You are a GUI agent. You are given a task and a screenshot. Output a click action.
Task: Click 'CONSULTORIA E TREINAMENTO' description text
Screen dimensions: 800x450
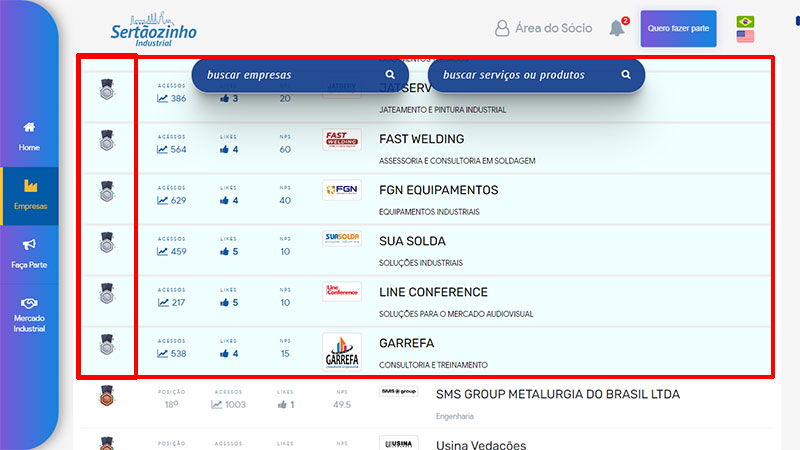433,365
